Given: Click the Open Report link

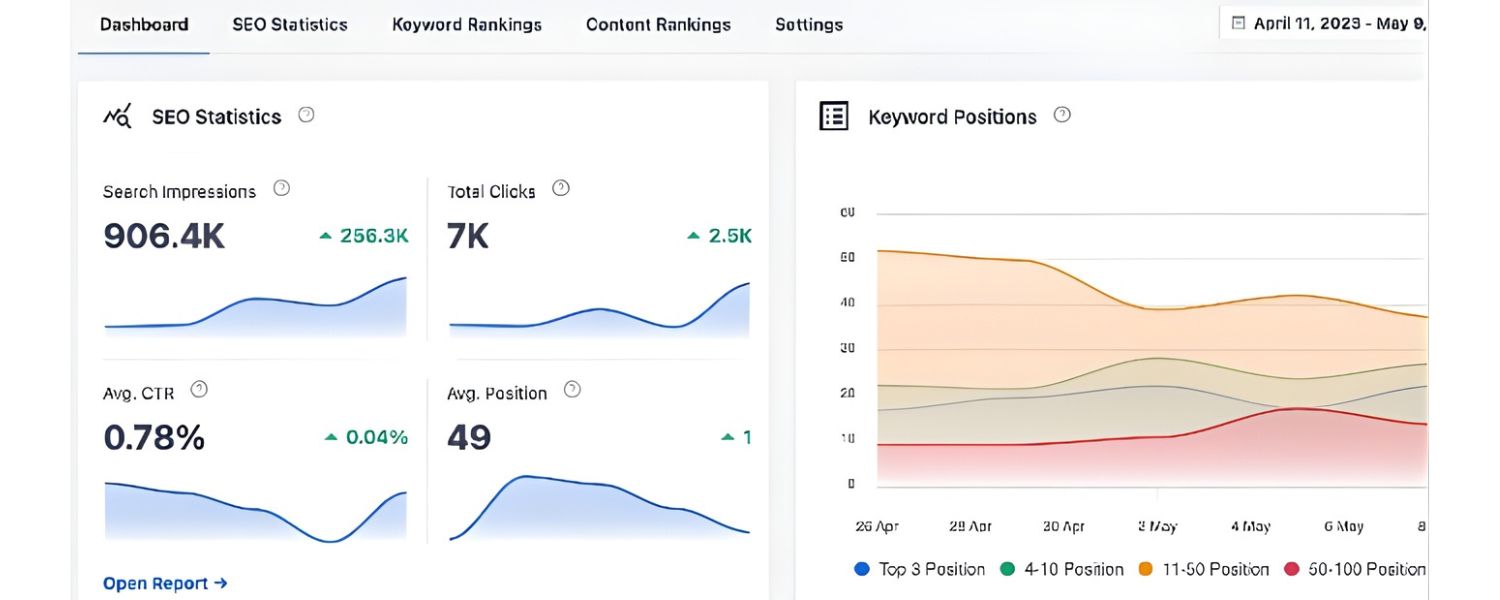Looking at the screenshot, I should coord(164,583).
